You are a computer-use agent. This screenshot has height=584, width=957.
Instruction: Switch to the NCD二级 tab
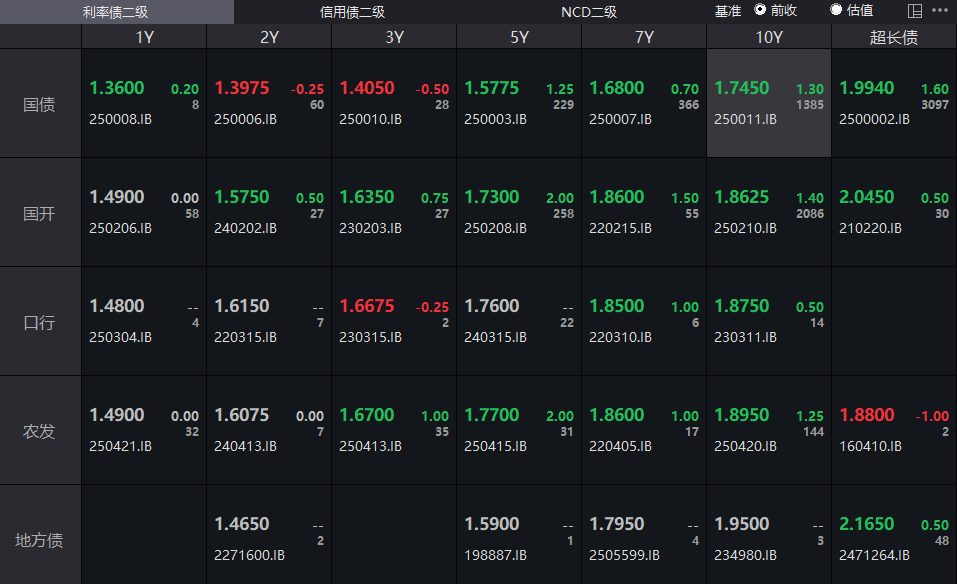click(x=589, y=12)
